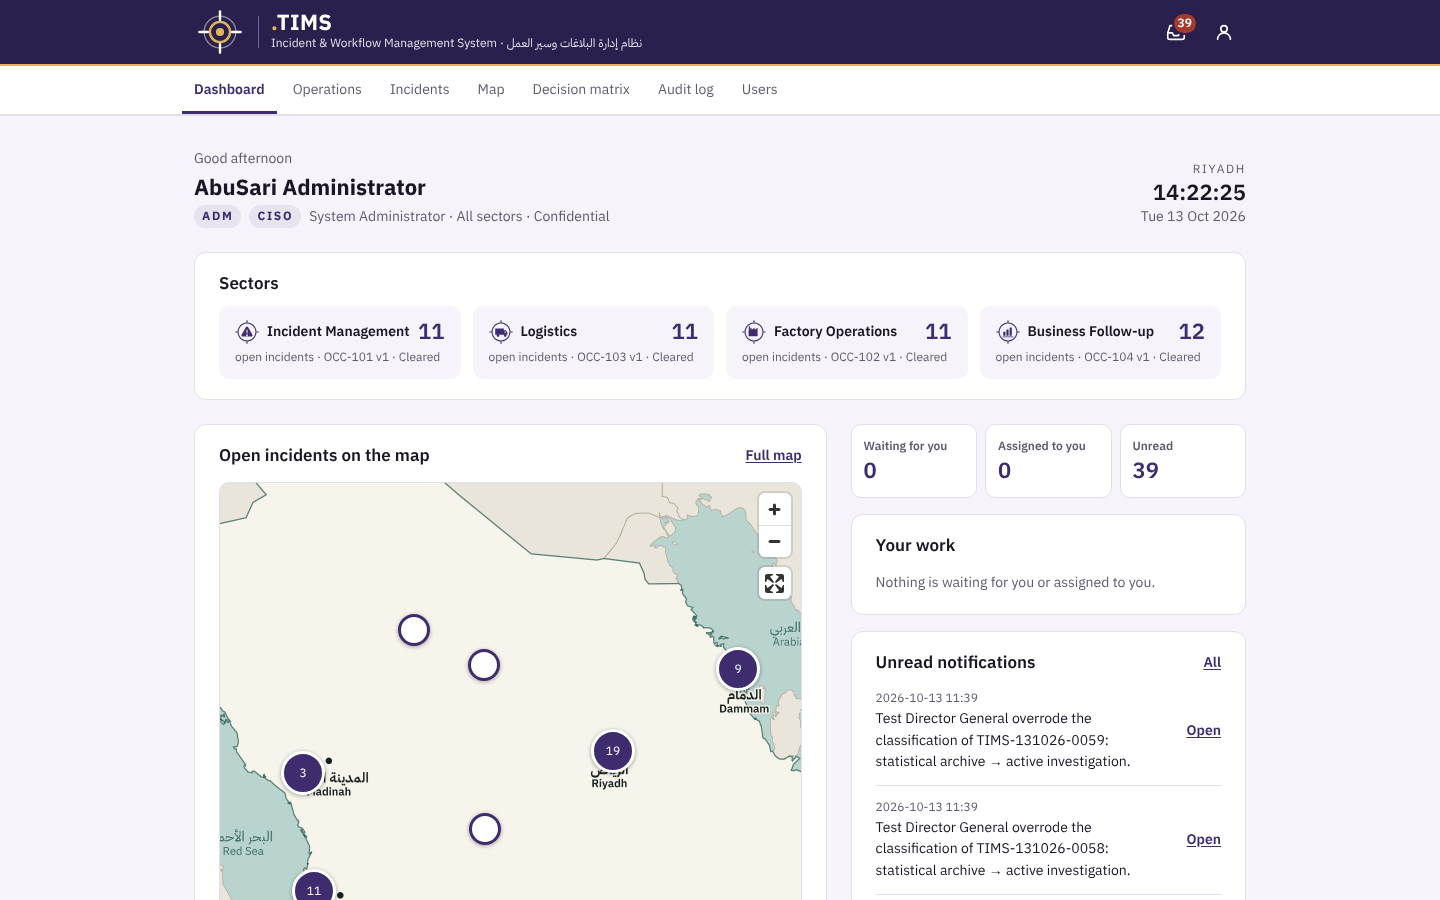Switch to the Dashboard tab
This screenshot has width=1440, height=900.
[229, 90]
